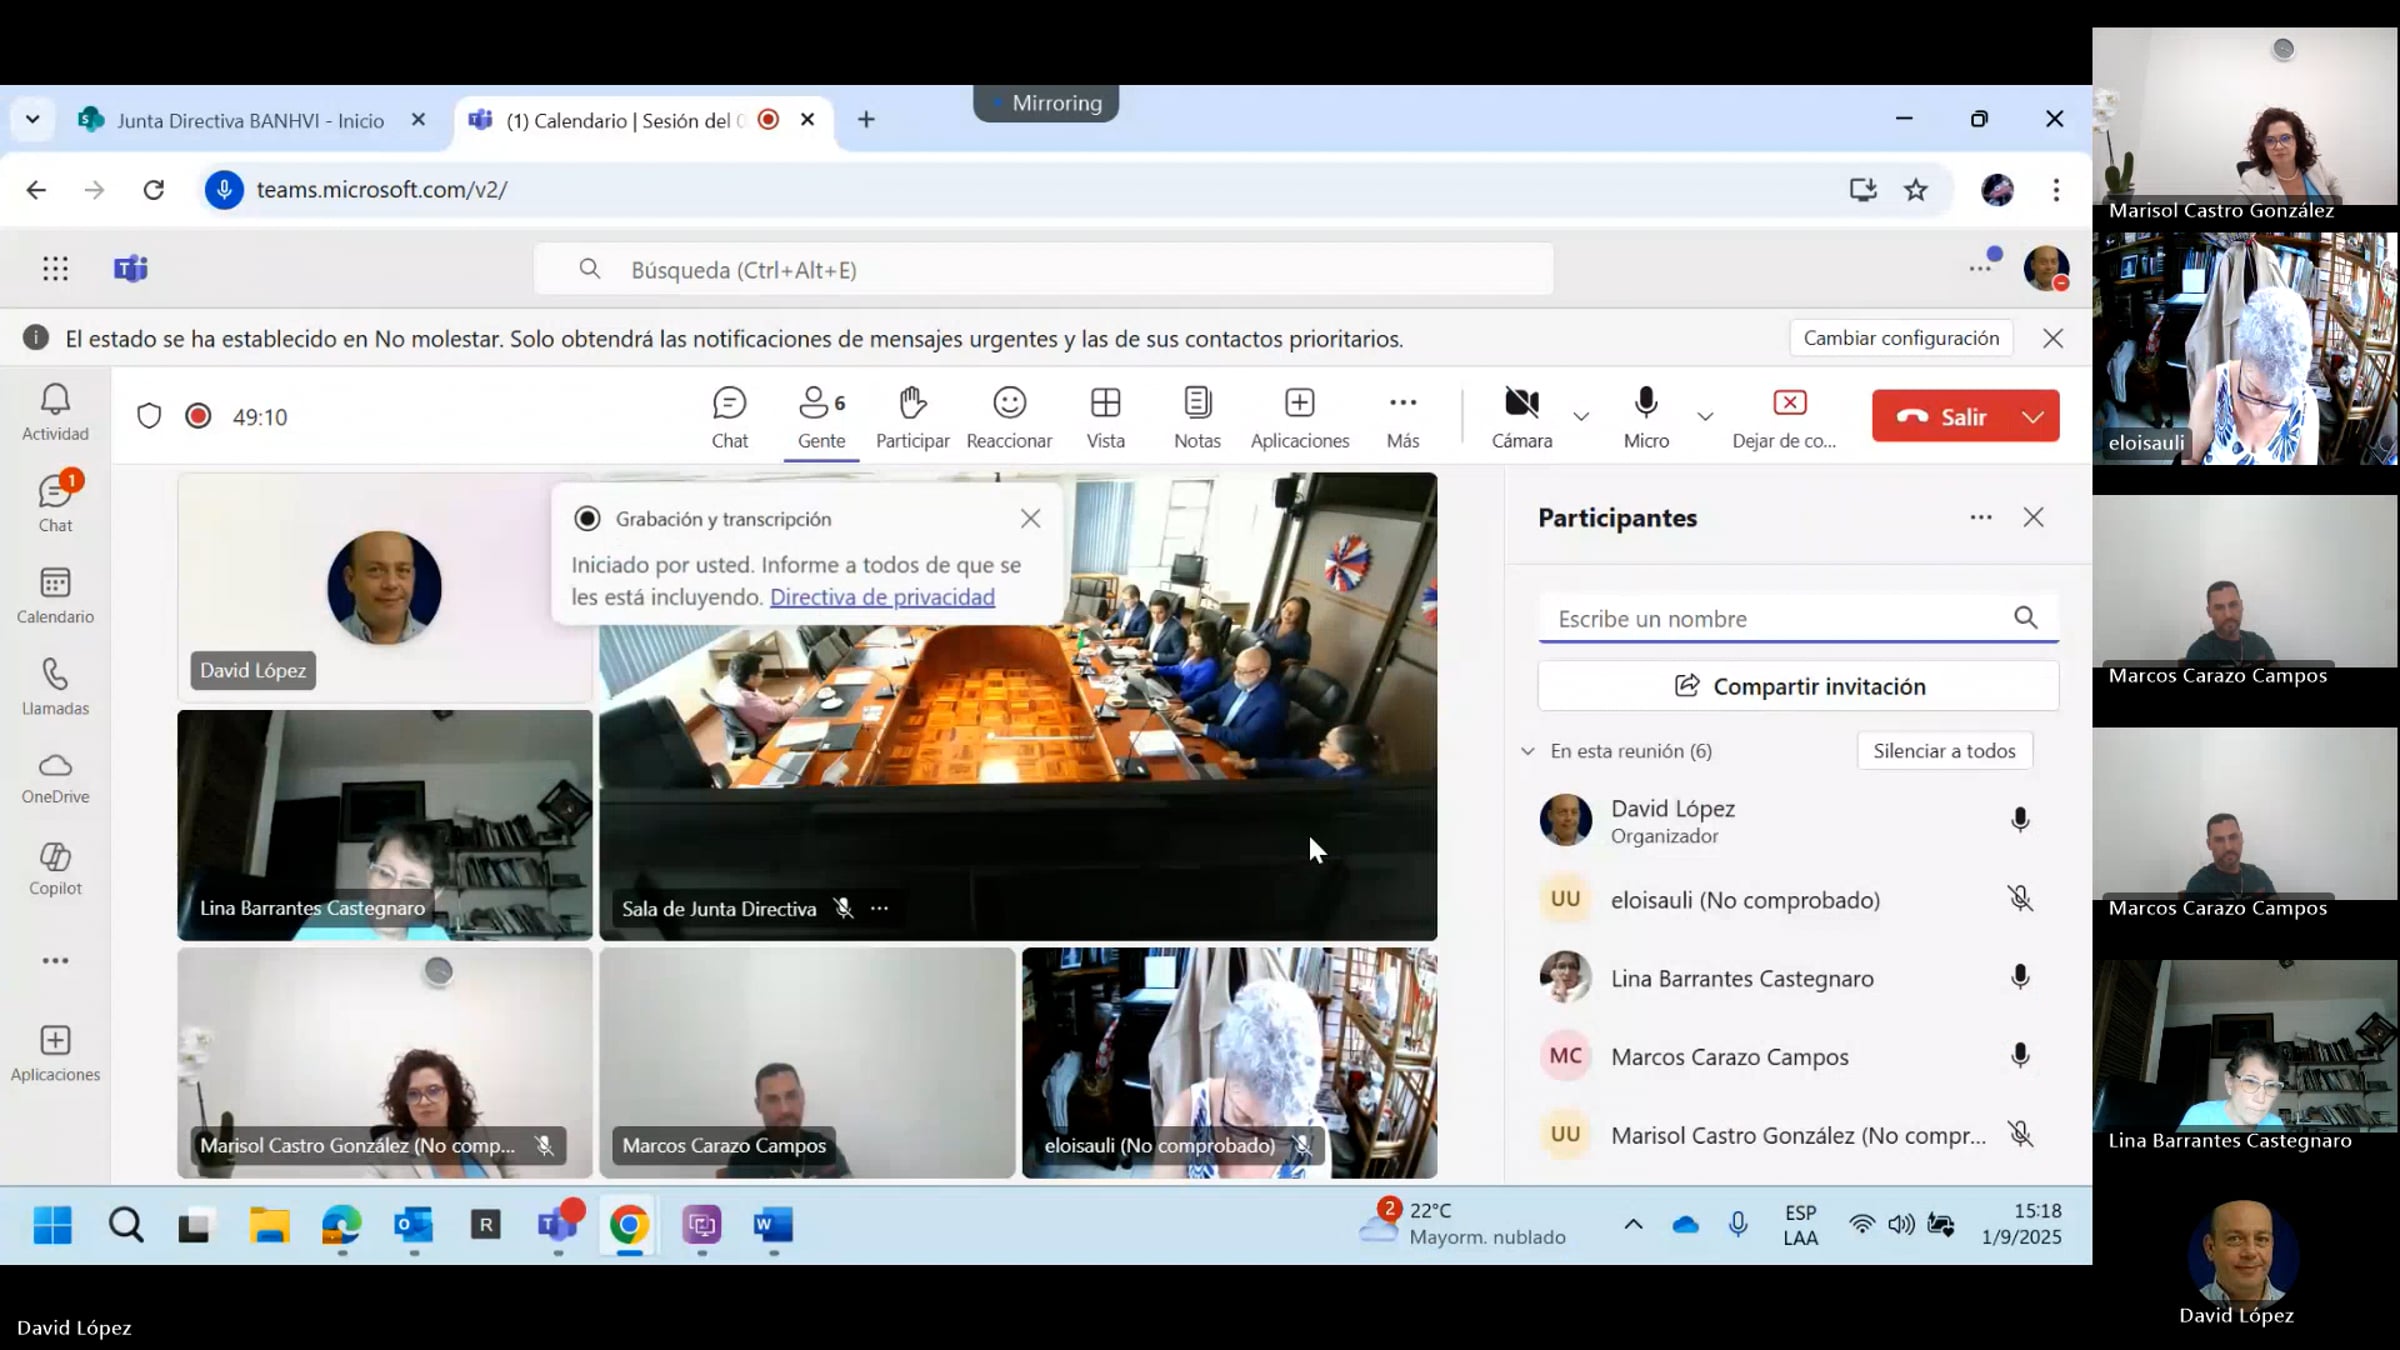Open the Más options in meeting toolbar

[x=1402, y=417]
